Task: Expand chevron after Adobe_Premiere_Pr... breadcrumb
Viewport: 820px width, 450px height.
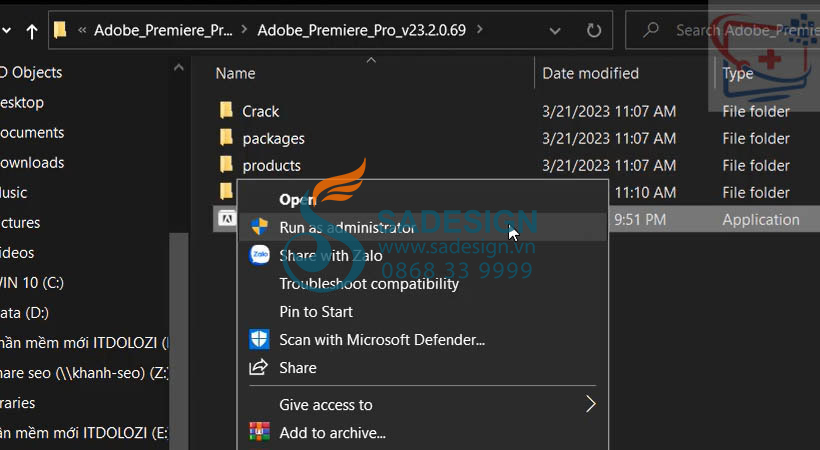Action: (244, 30)
